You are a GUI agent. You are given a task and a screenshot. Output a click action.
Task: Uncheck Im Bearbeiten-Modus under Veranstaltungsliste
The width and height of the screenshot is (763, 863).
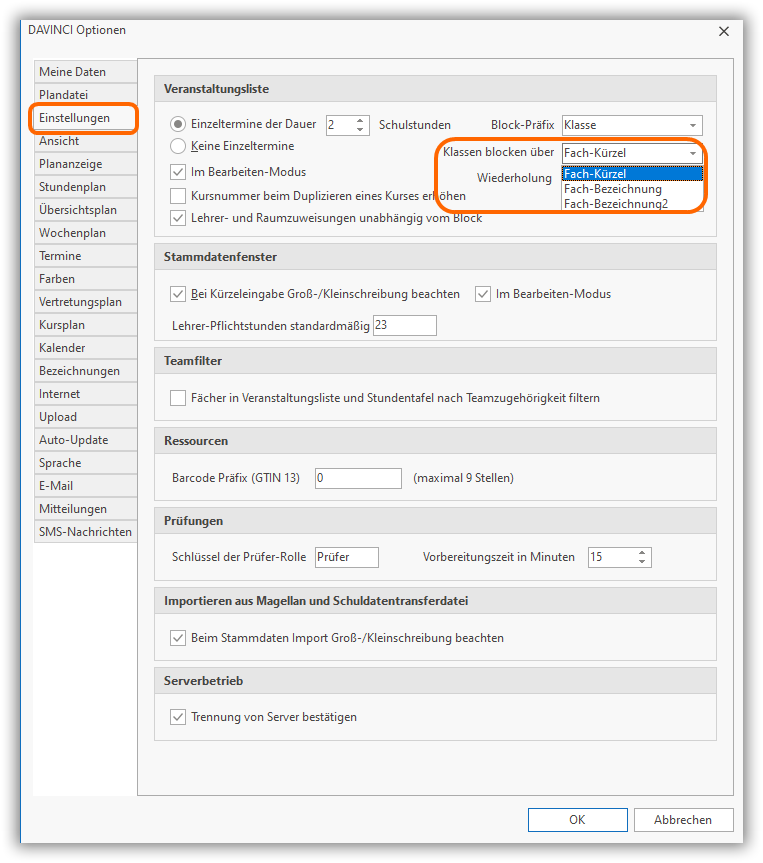coord(178,172)
